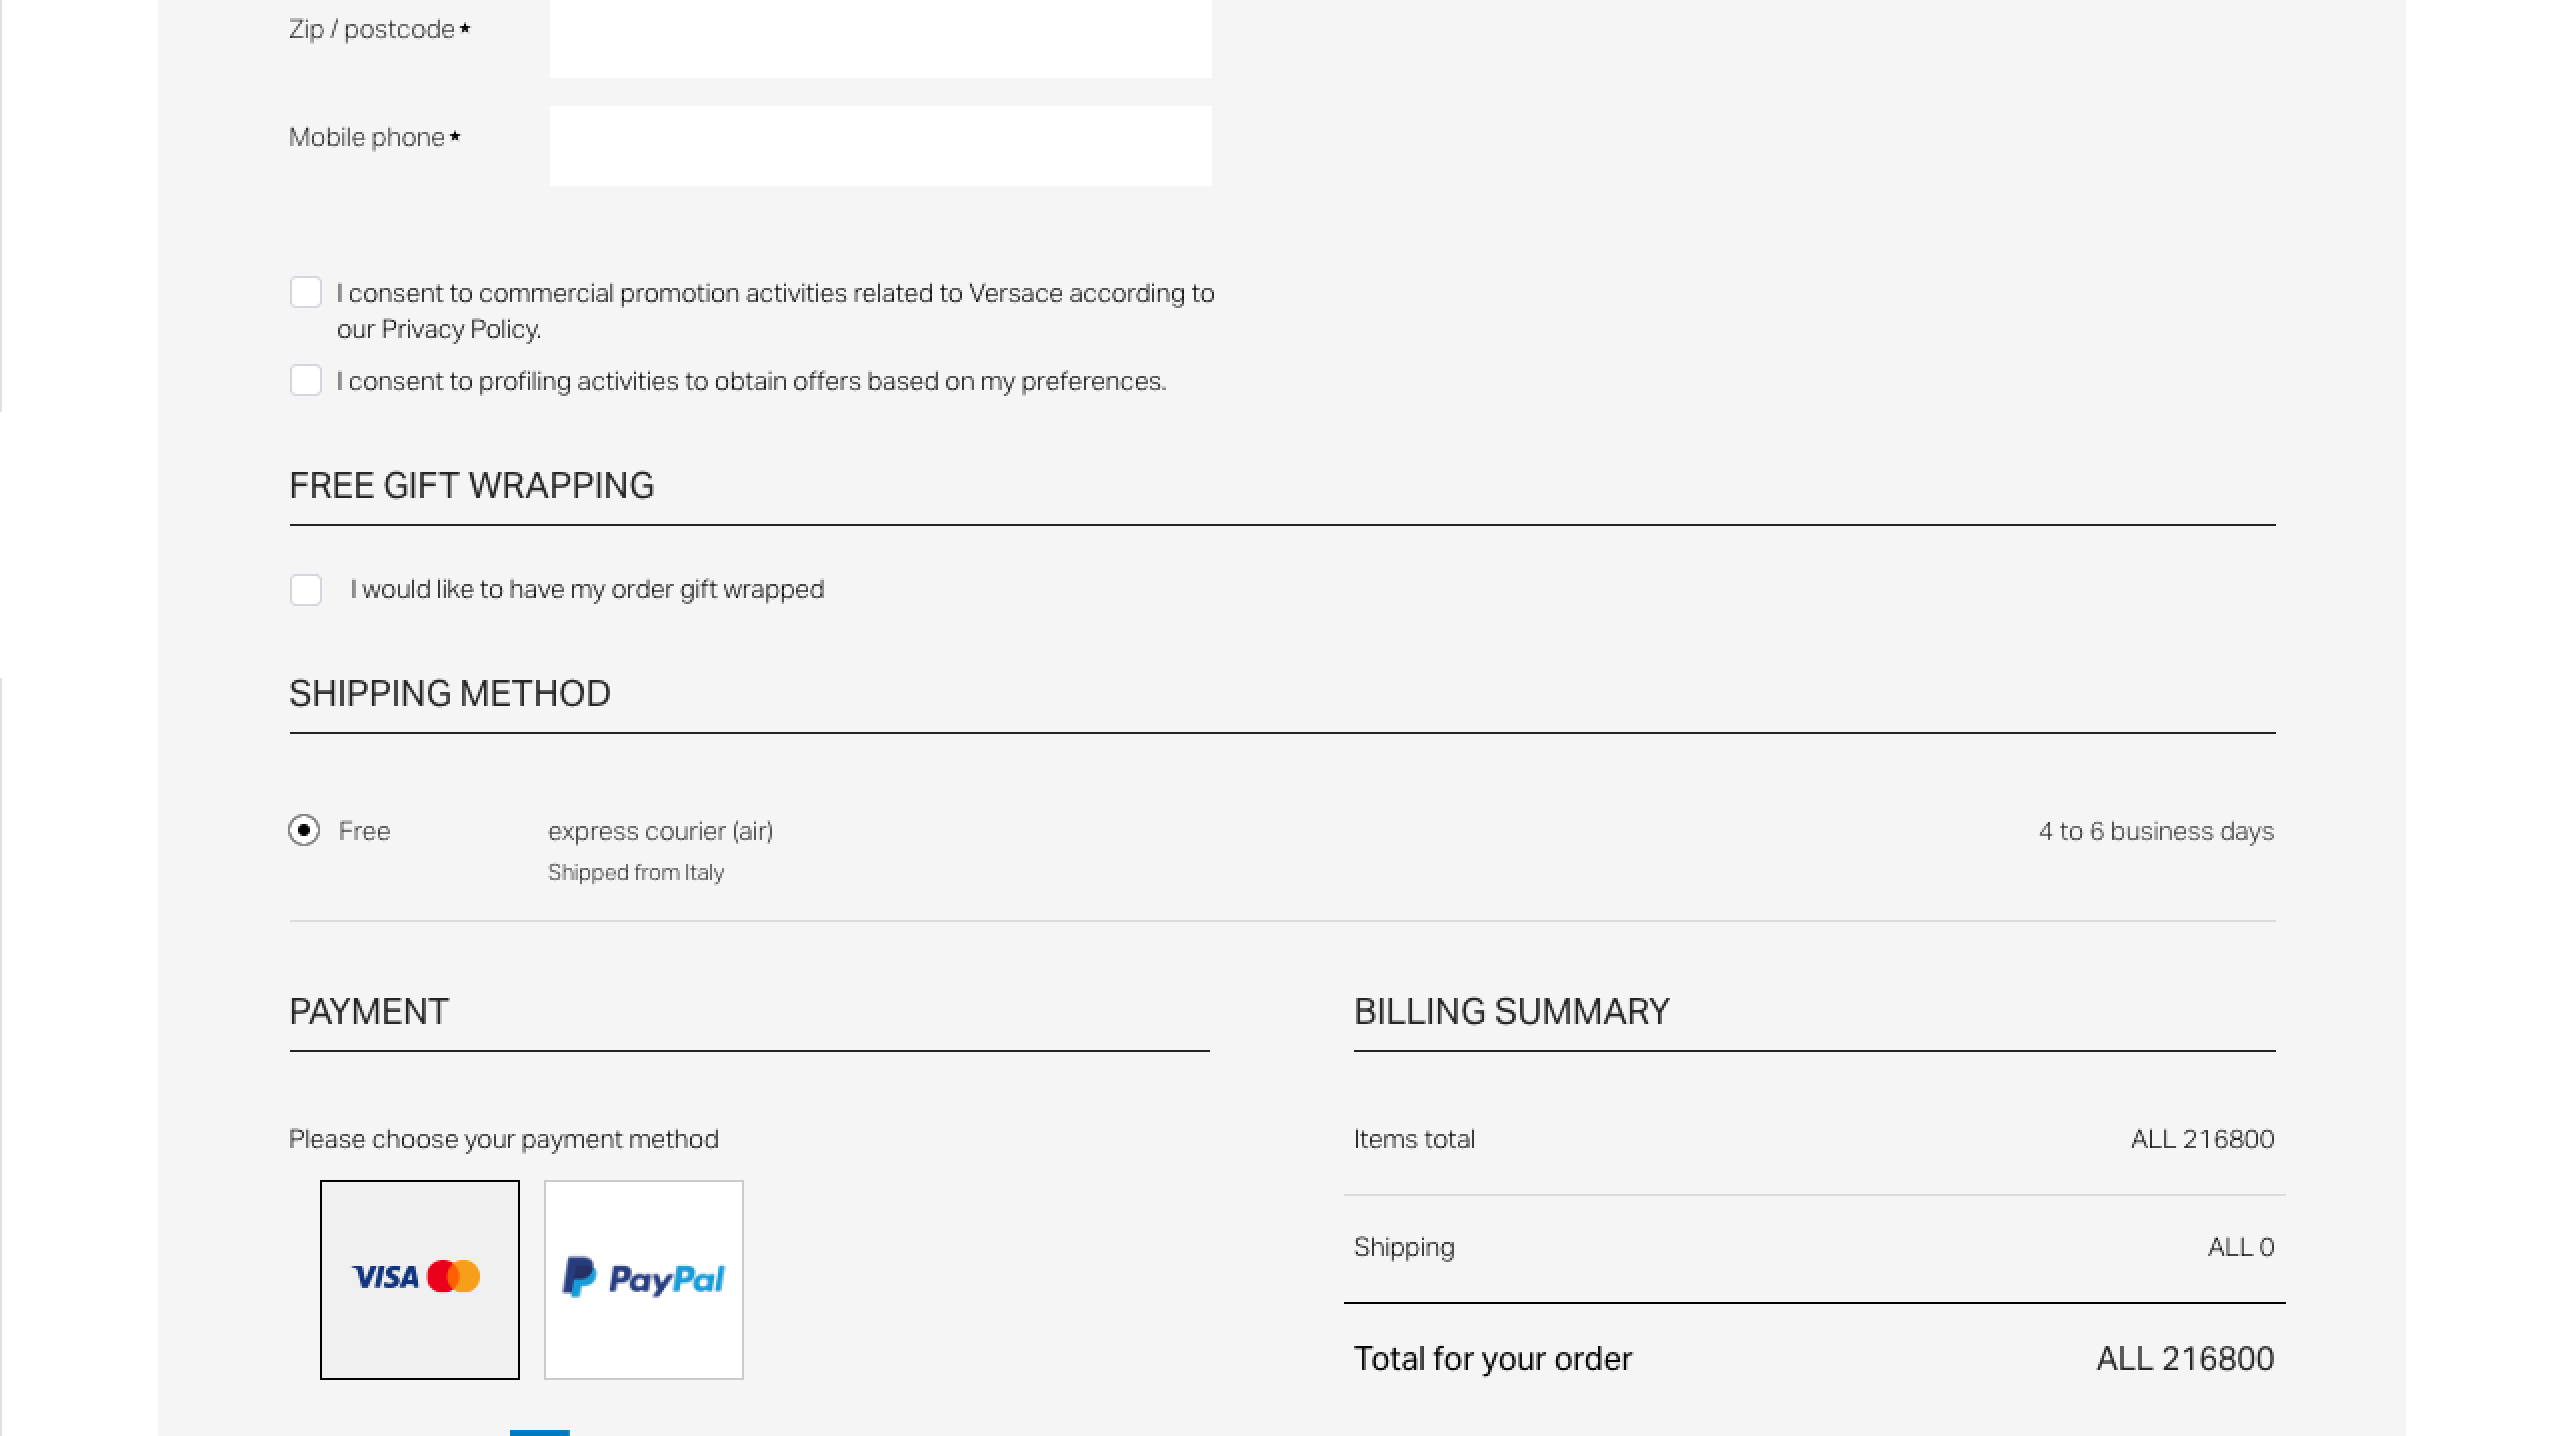Check the gift wrapped order box

[306, 590]
